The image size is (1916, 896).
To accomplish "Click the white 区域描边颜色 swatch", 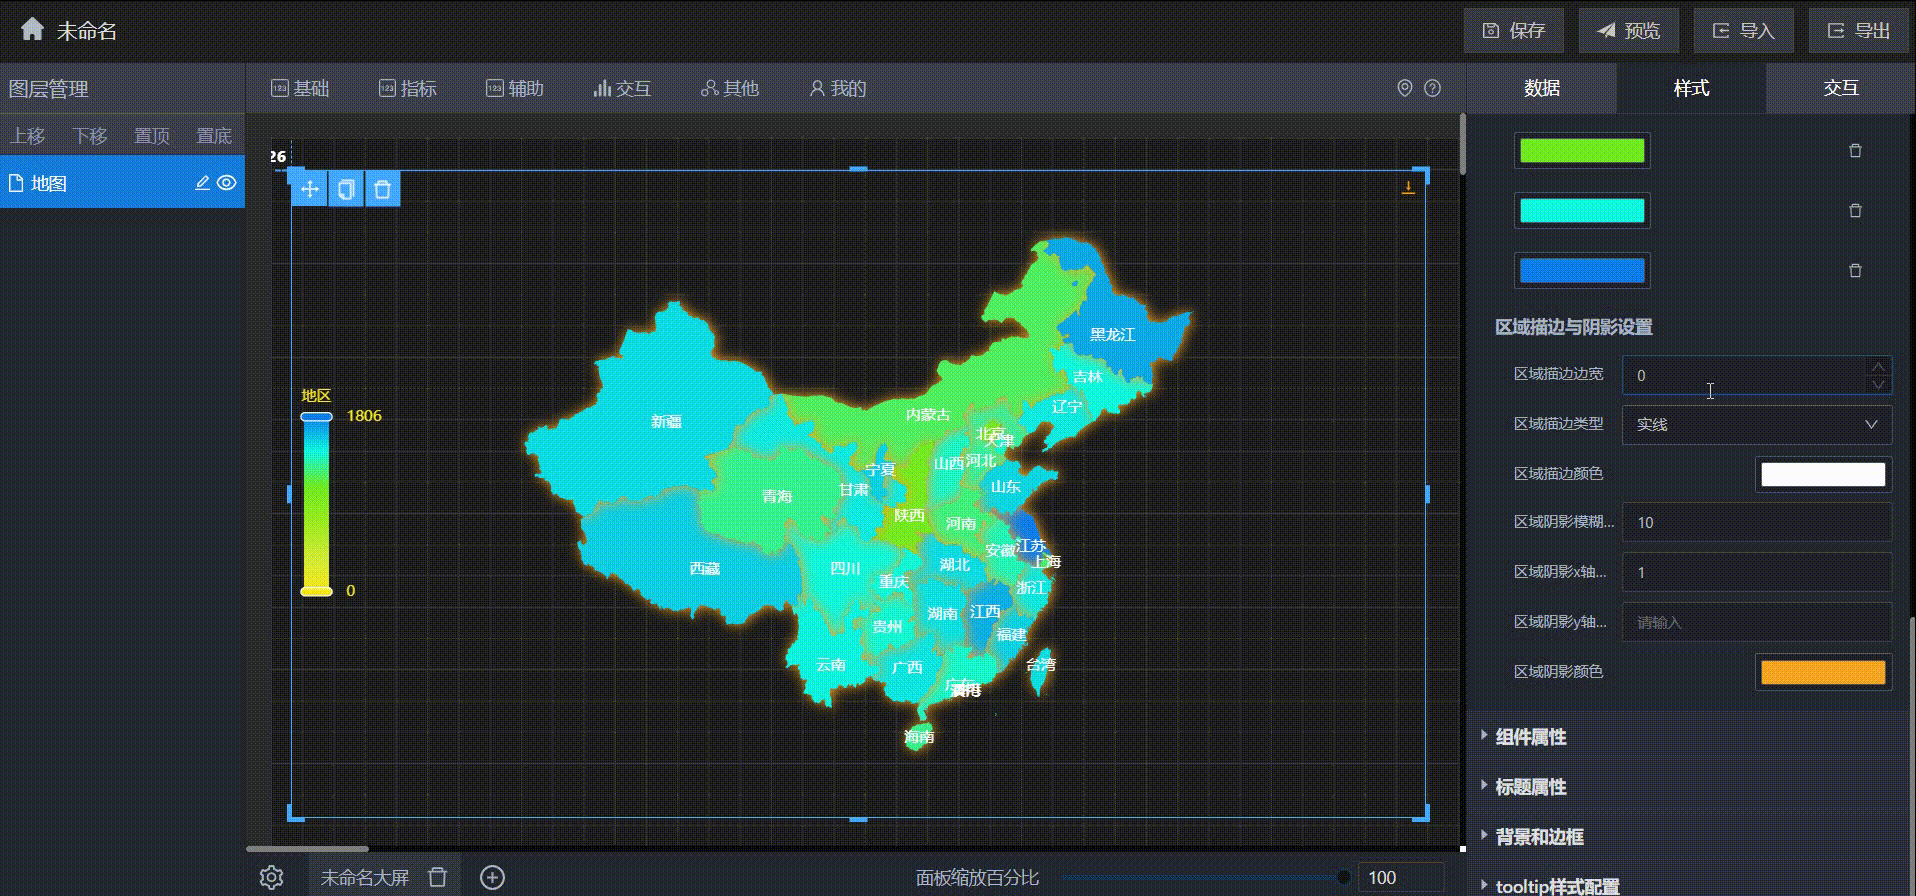I will (1823, 474).
